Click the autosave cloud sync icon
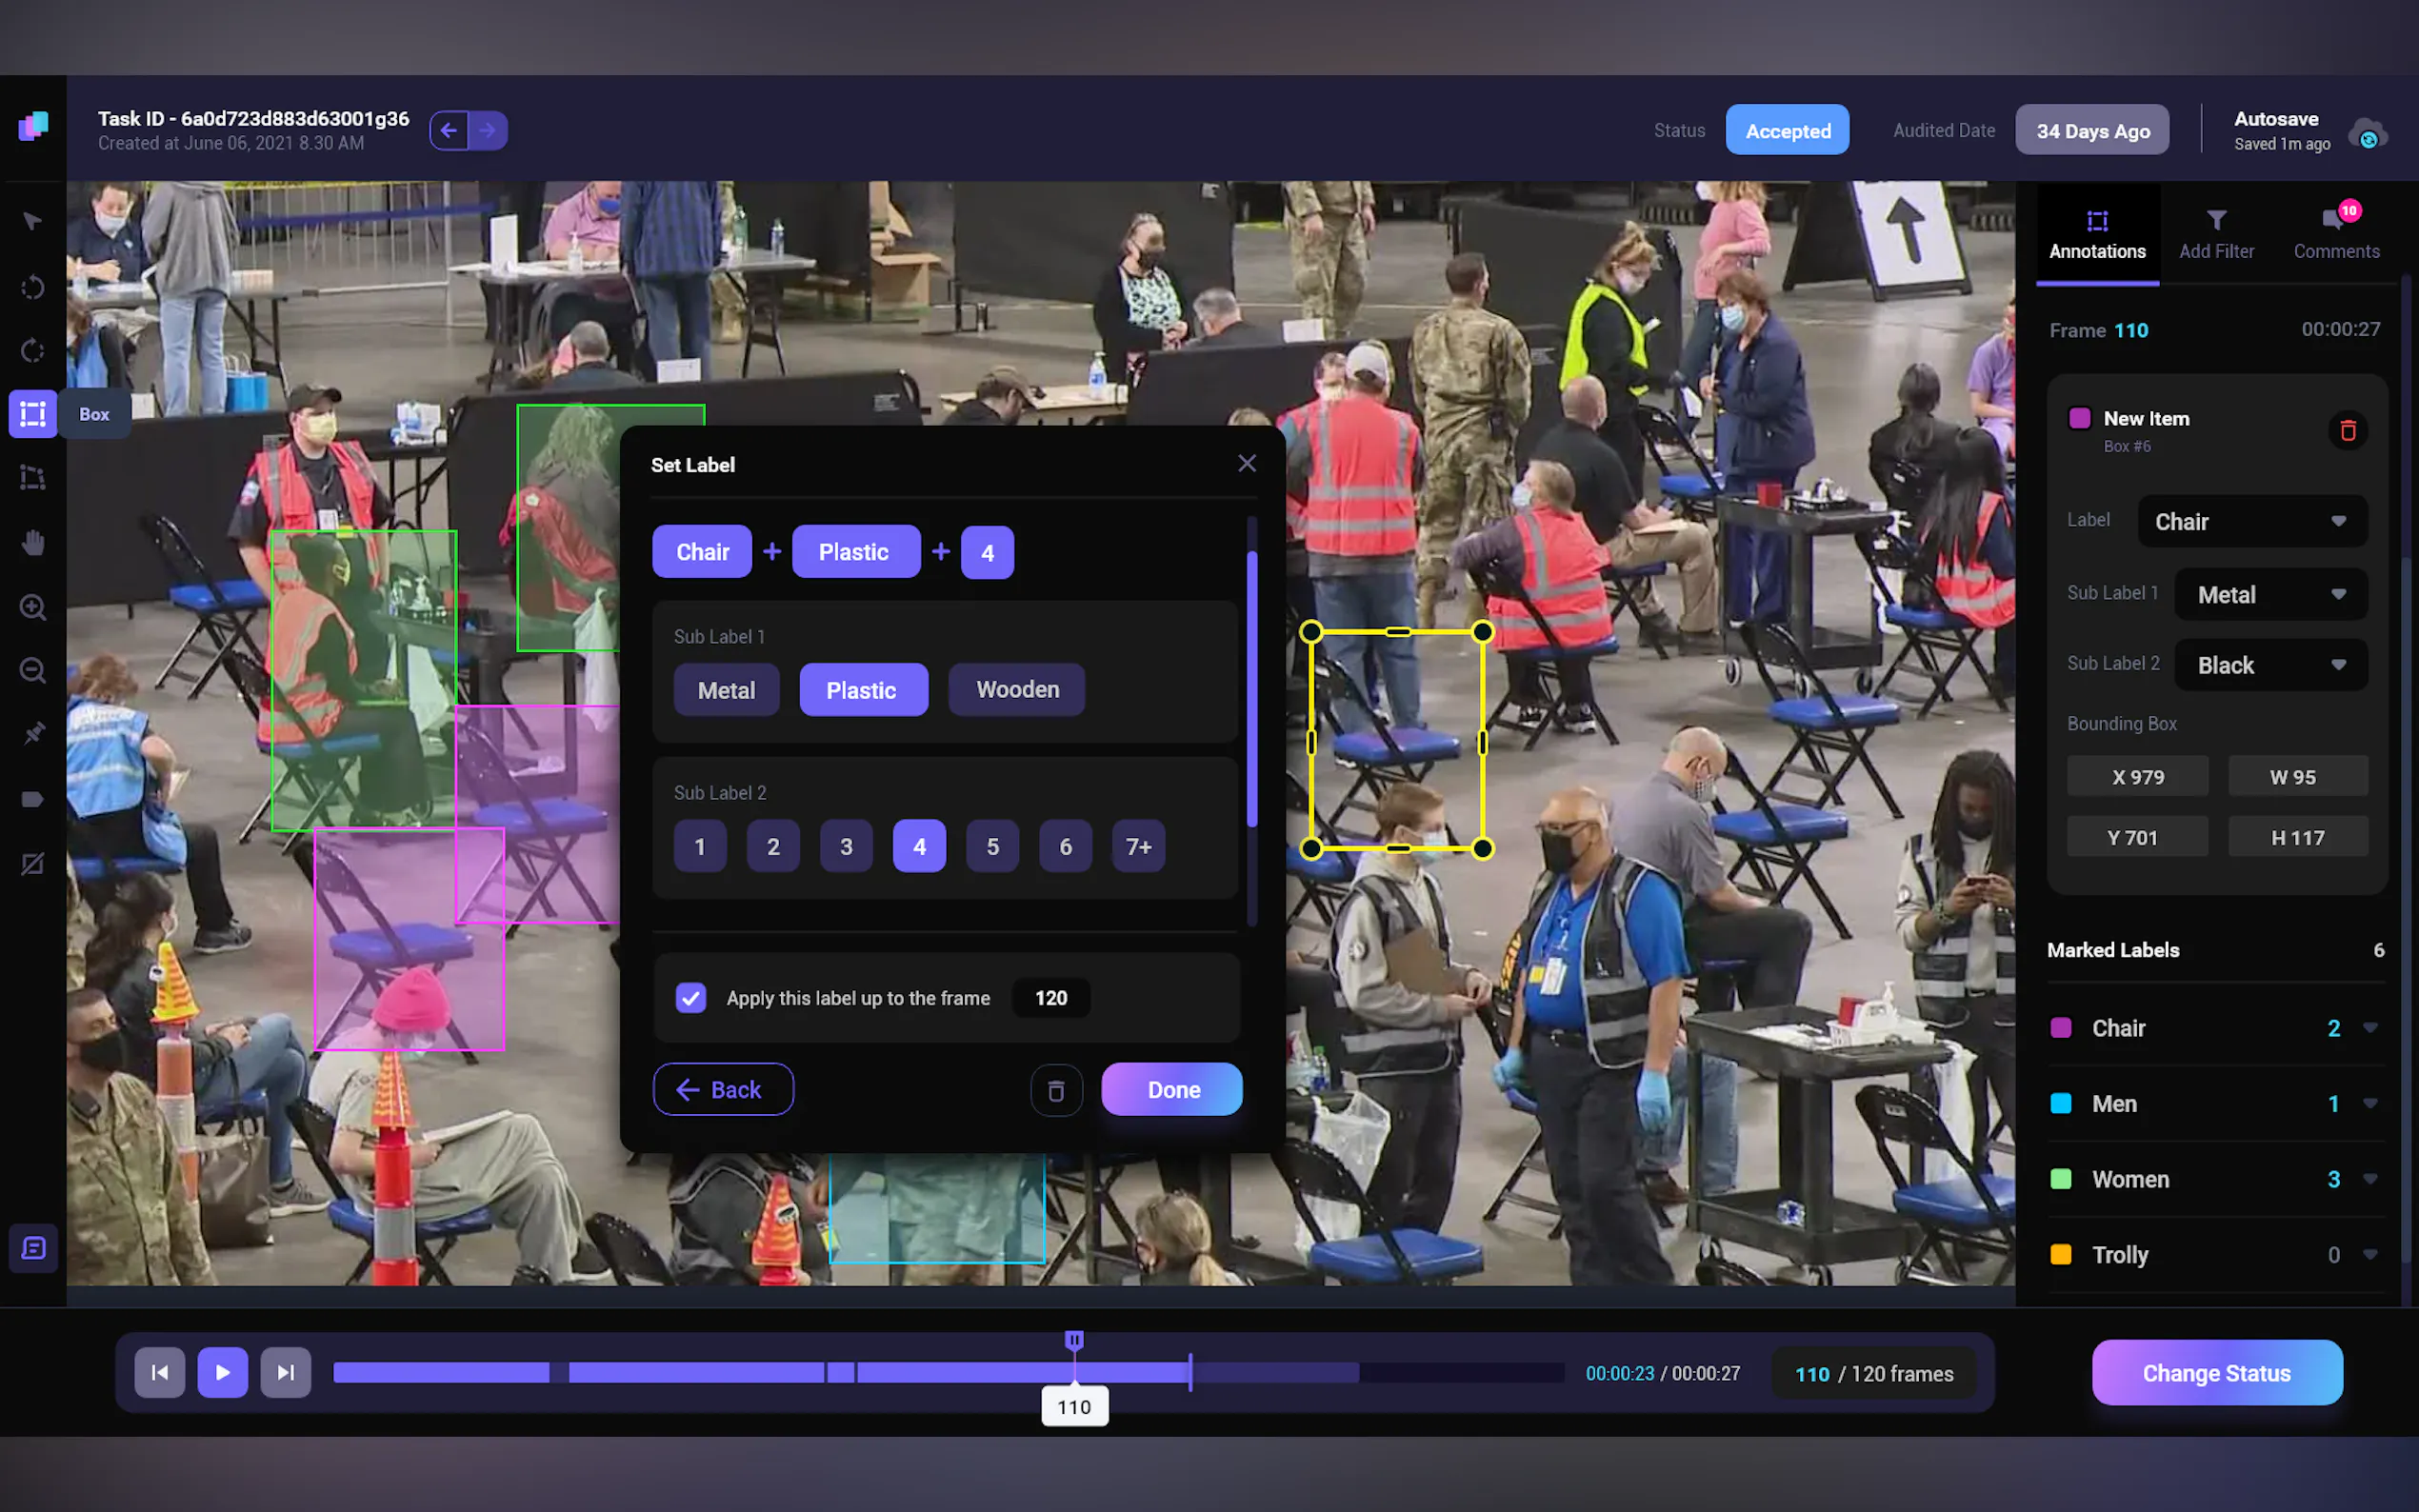 pos(2367,134)
